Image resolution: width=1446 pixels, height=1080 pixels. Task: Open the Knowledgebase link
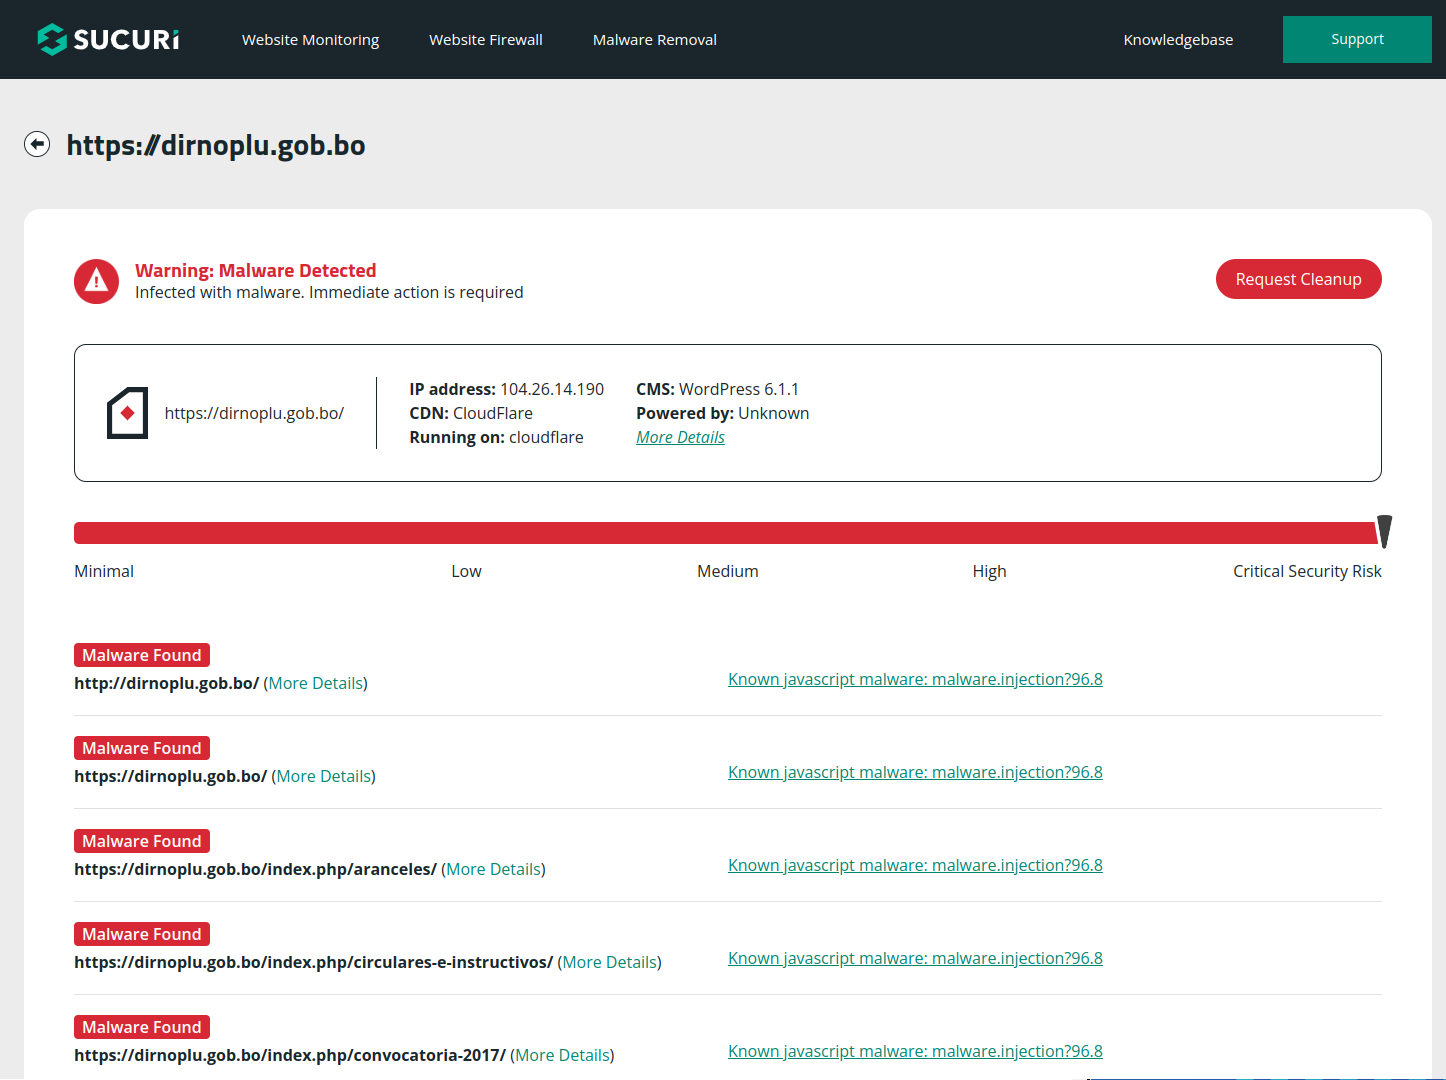(x=1178, y=40)
